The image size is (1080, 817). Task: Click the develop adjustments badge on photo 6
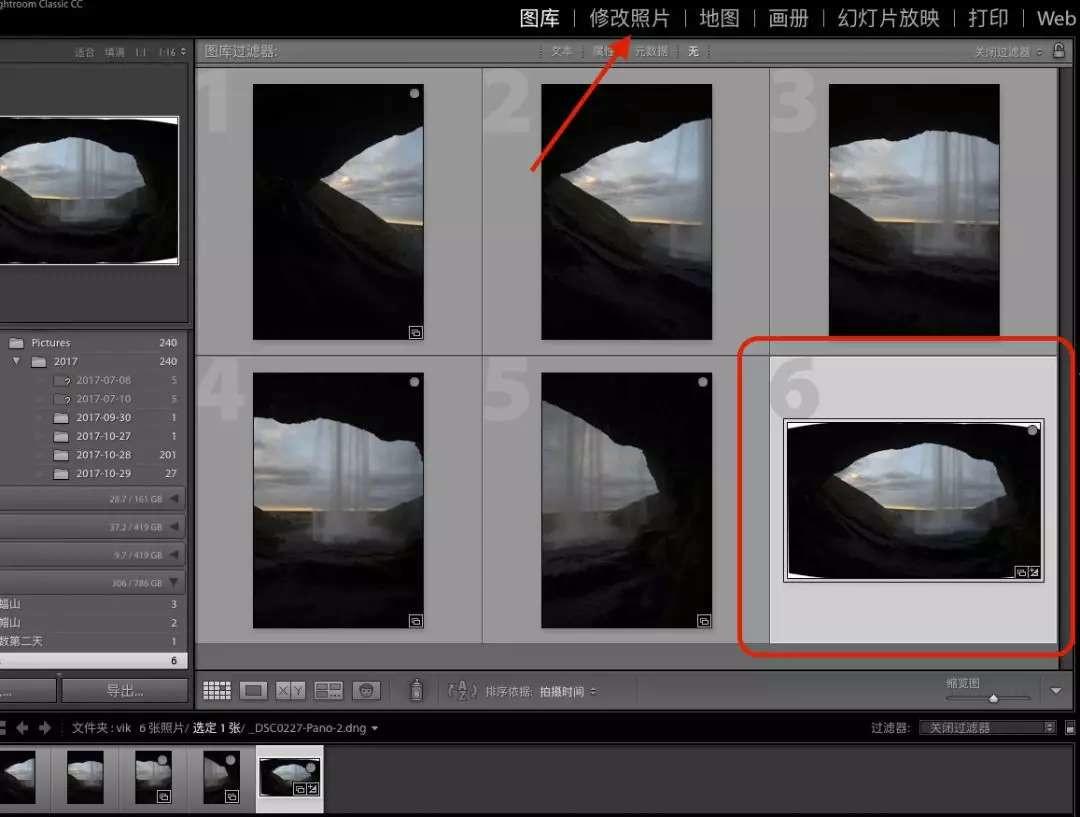click(x=1034, y=572)
